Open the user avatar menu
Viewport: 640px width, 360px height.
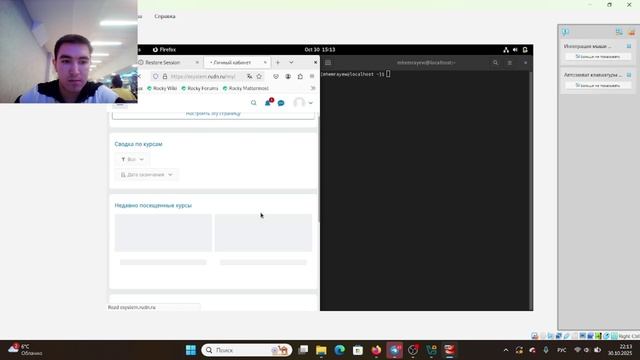click(303, 103)
